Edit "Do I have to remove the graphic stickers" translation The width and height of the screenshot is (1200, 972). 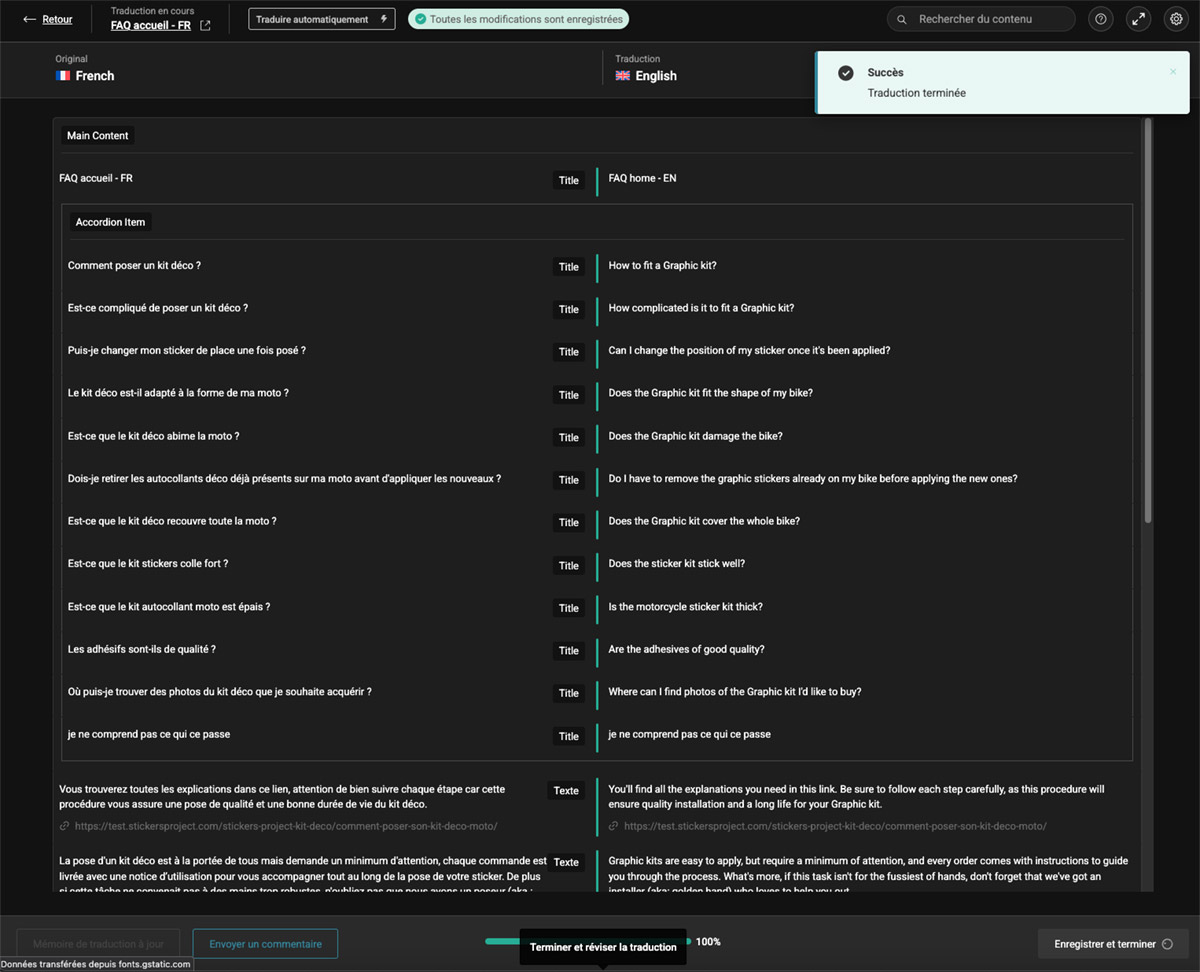813,478
